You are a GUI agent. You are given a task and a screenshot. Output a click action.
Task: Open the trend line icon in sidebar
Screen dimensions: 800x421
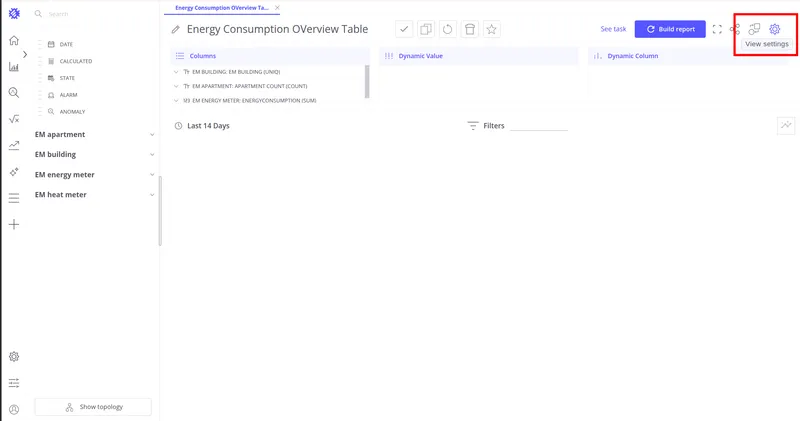(x=14, y=145)
